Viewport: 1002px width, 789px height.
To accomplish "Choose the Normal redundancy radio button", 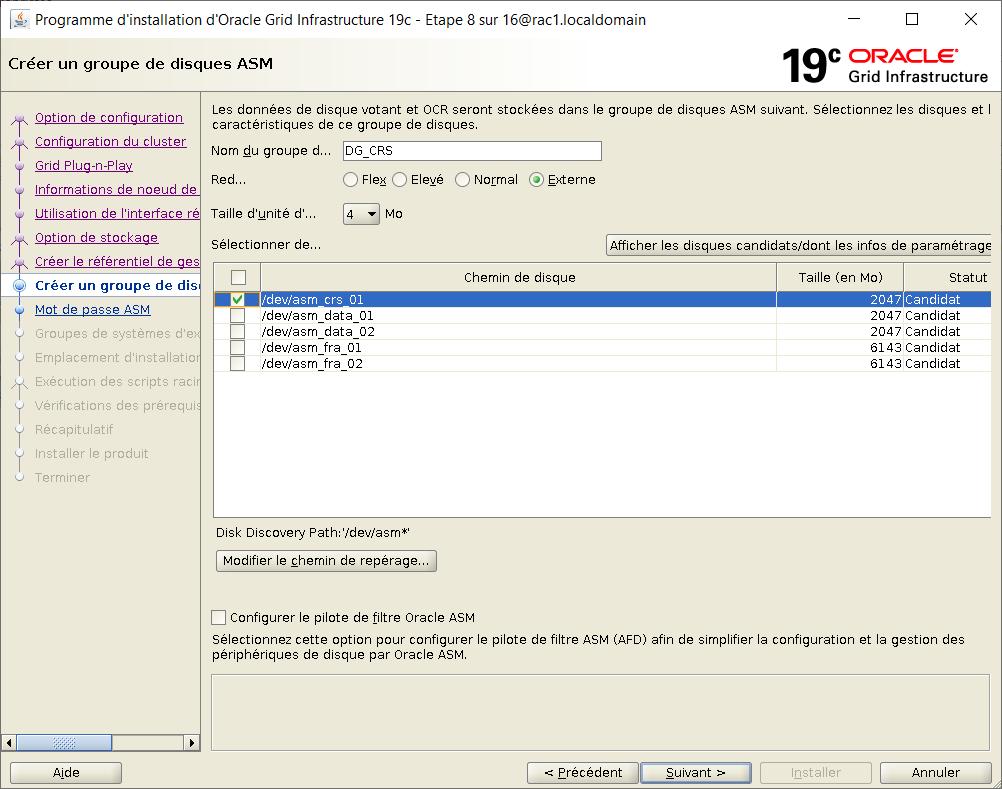I will pyautogui.click(x=462, y=180).
